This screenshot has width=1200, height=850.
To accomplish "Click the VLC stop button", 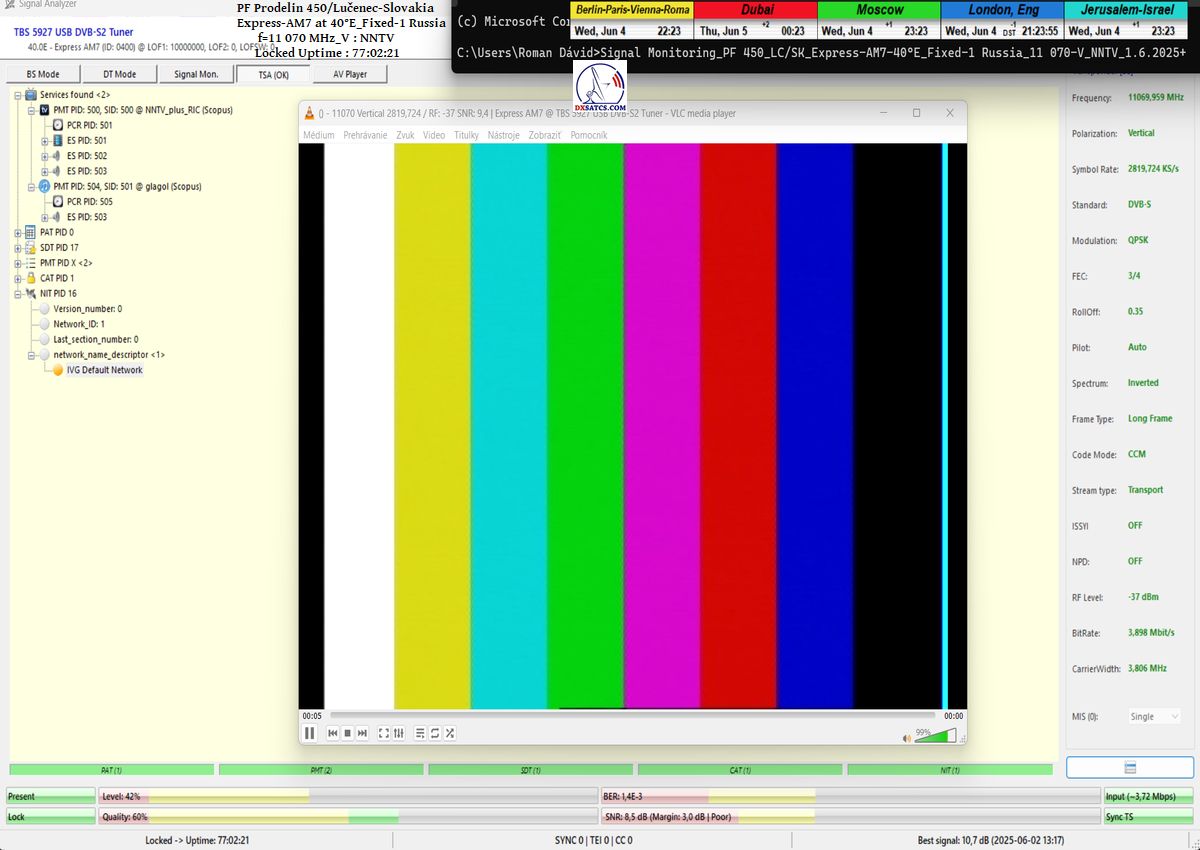I will pyautogui.click(x=347, y=733).
